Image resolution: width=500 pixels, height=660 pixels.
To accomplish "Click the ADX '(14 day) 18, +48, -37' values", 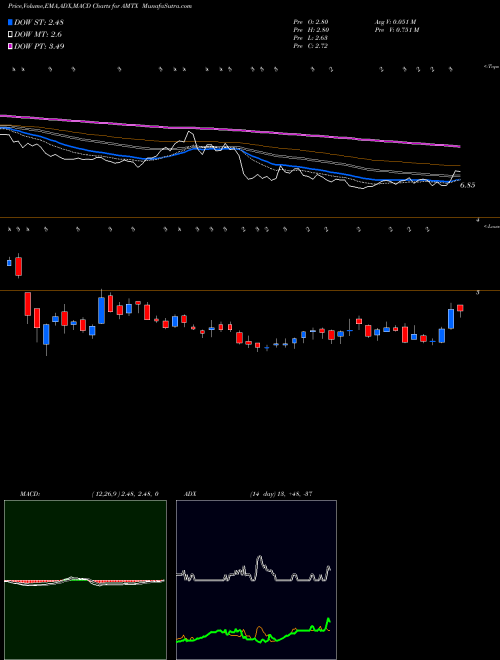I will 281,494.
